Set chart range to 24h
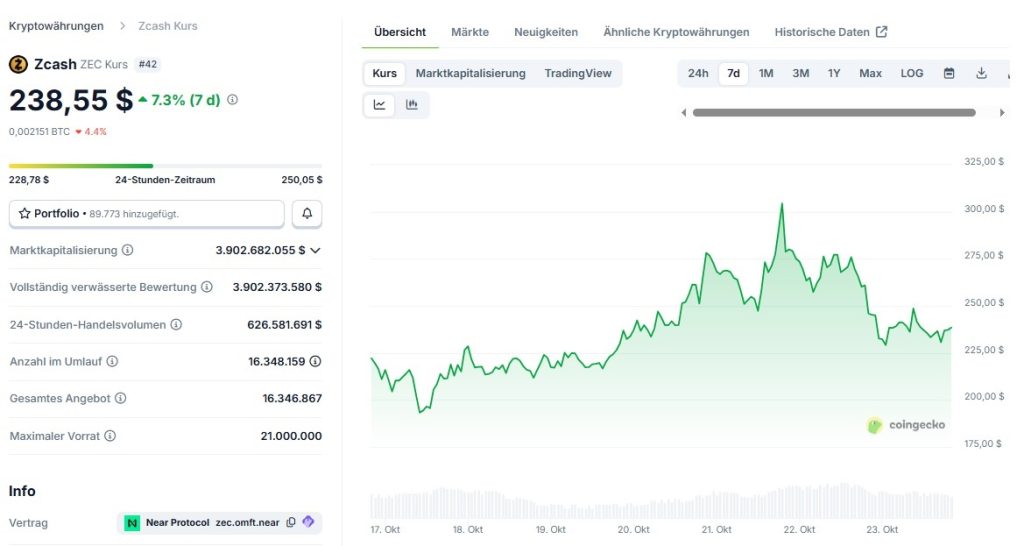1024x546 pixels. click(x=698, y=73)
